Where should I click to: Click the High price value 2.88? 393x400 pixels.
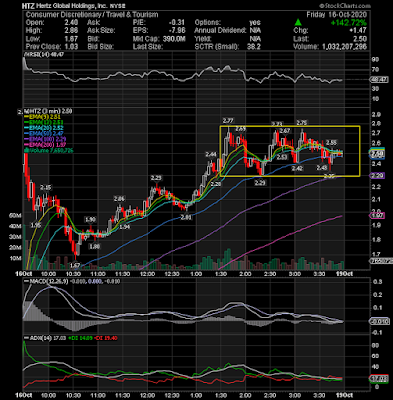pos(71,31)
